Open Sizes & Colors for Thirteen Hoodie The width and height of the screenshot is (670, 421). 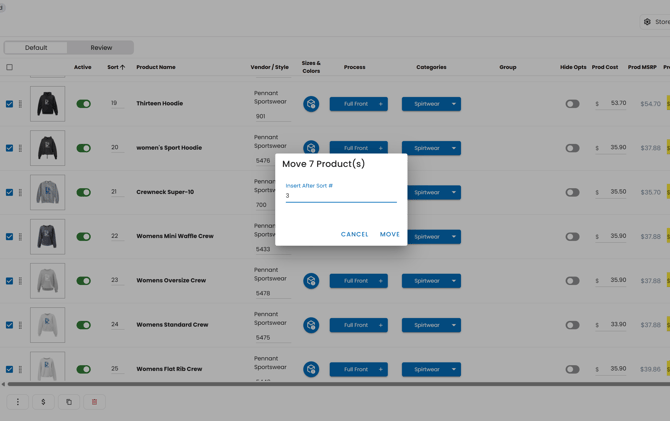click(311, 104)
